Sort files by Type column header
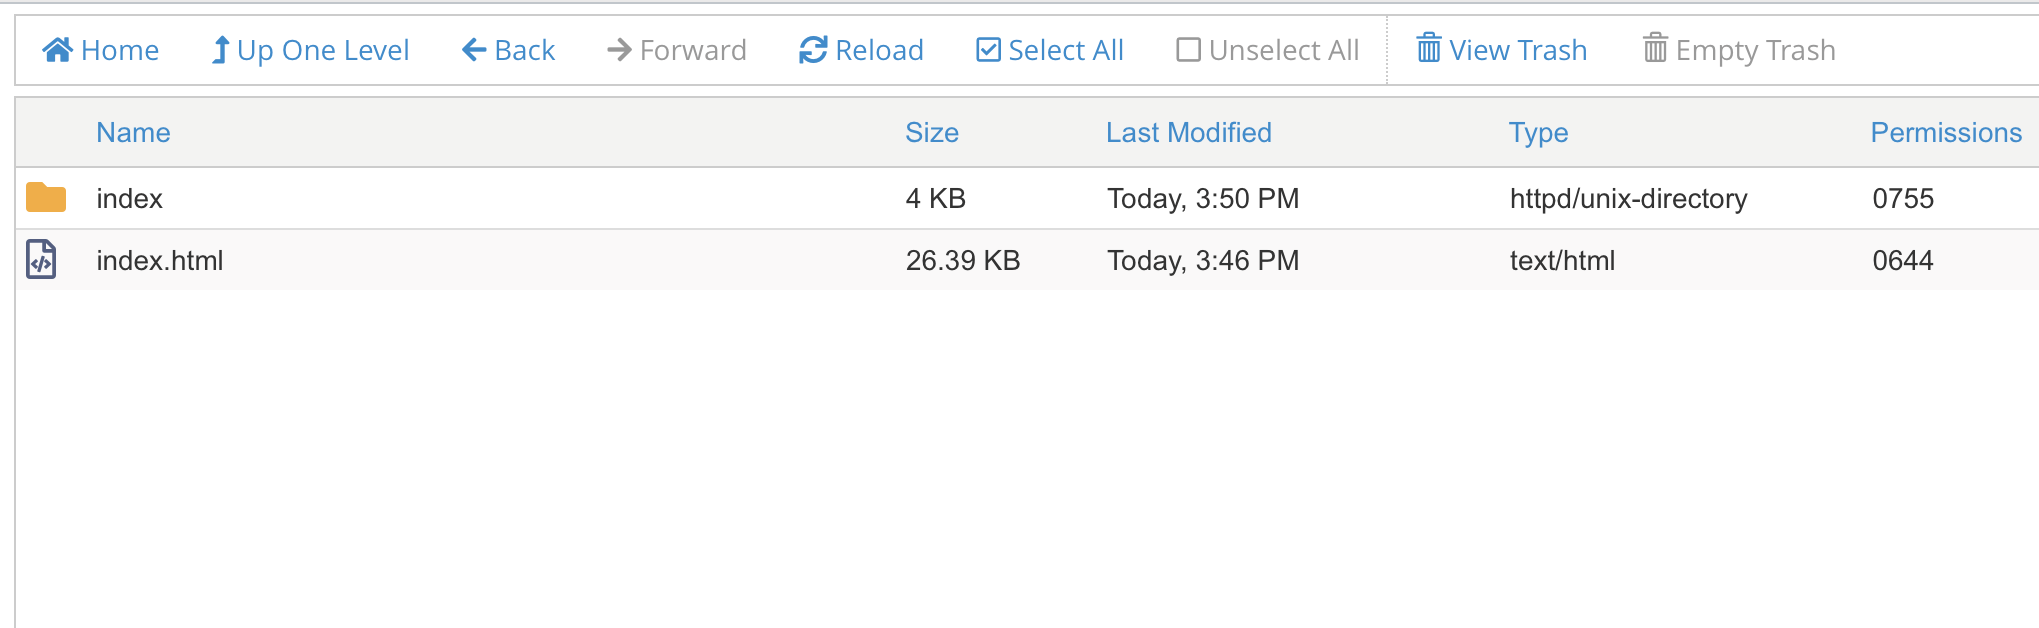Image resolution: width=2039 pixels, height=628 pixels. pyautogui.click(x=1539, y=133)
